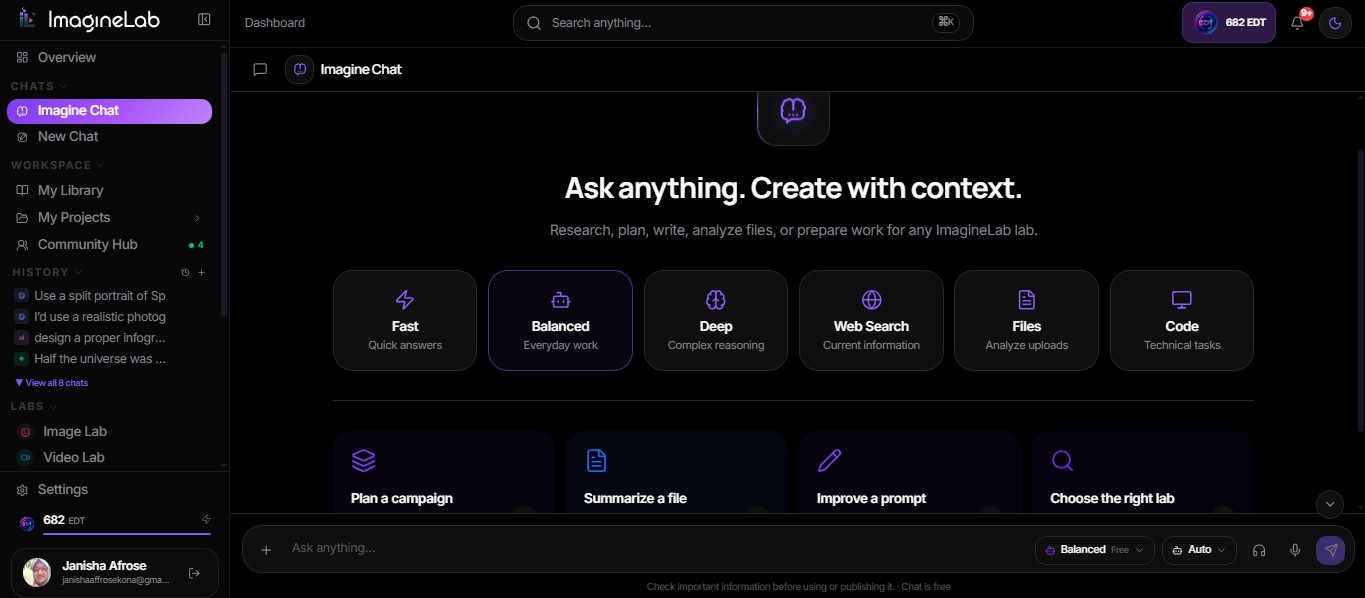Choose the 'Choose the right lab' suggestion
This screenshot has height=598, width=1365.
(1143, 472)
